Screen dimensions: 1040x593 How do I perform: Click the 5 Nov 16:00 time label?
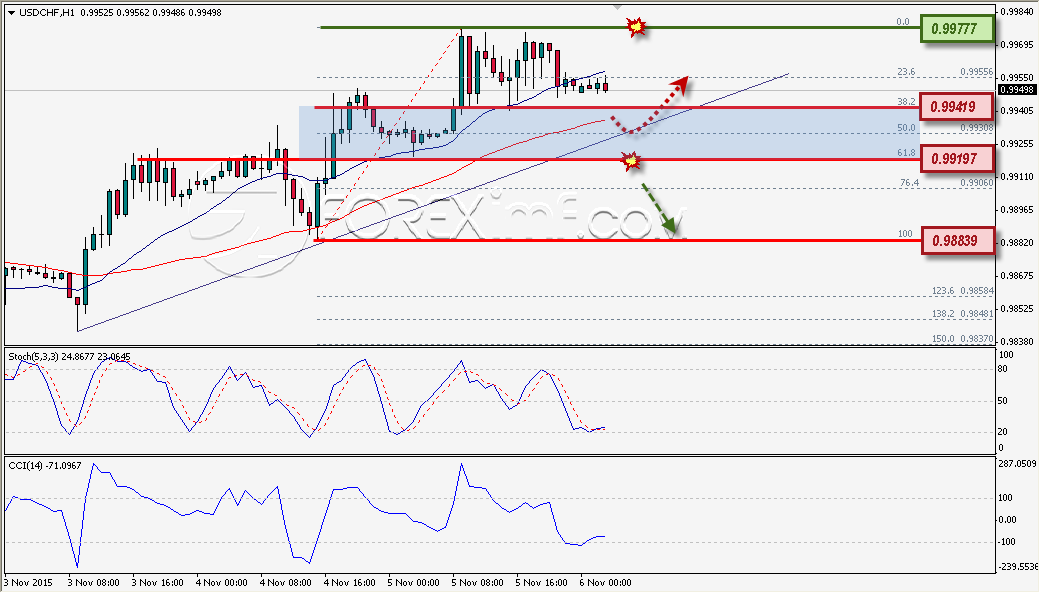point(541,582)
